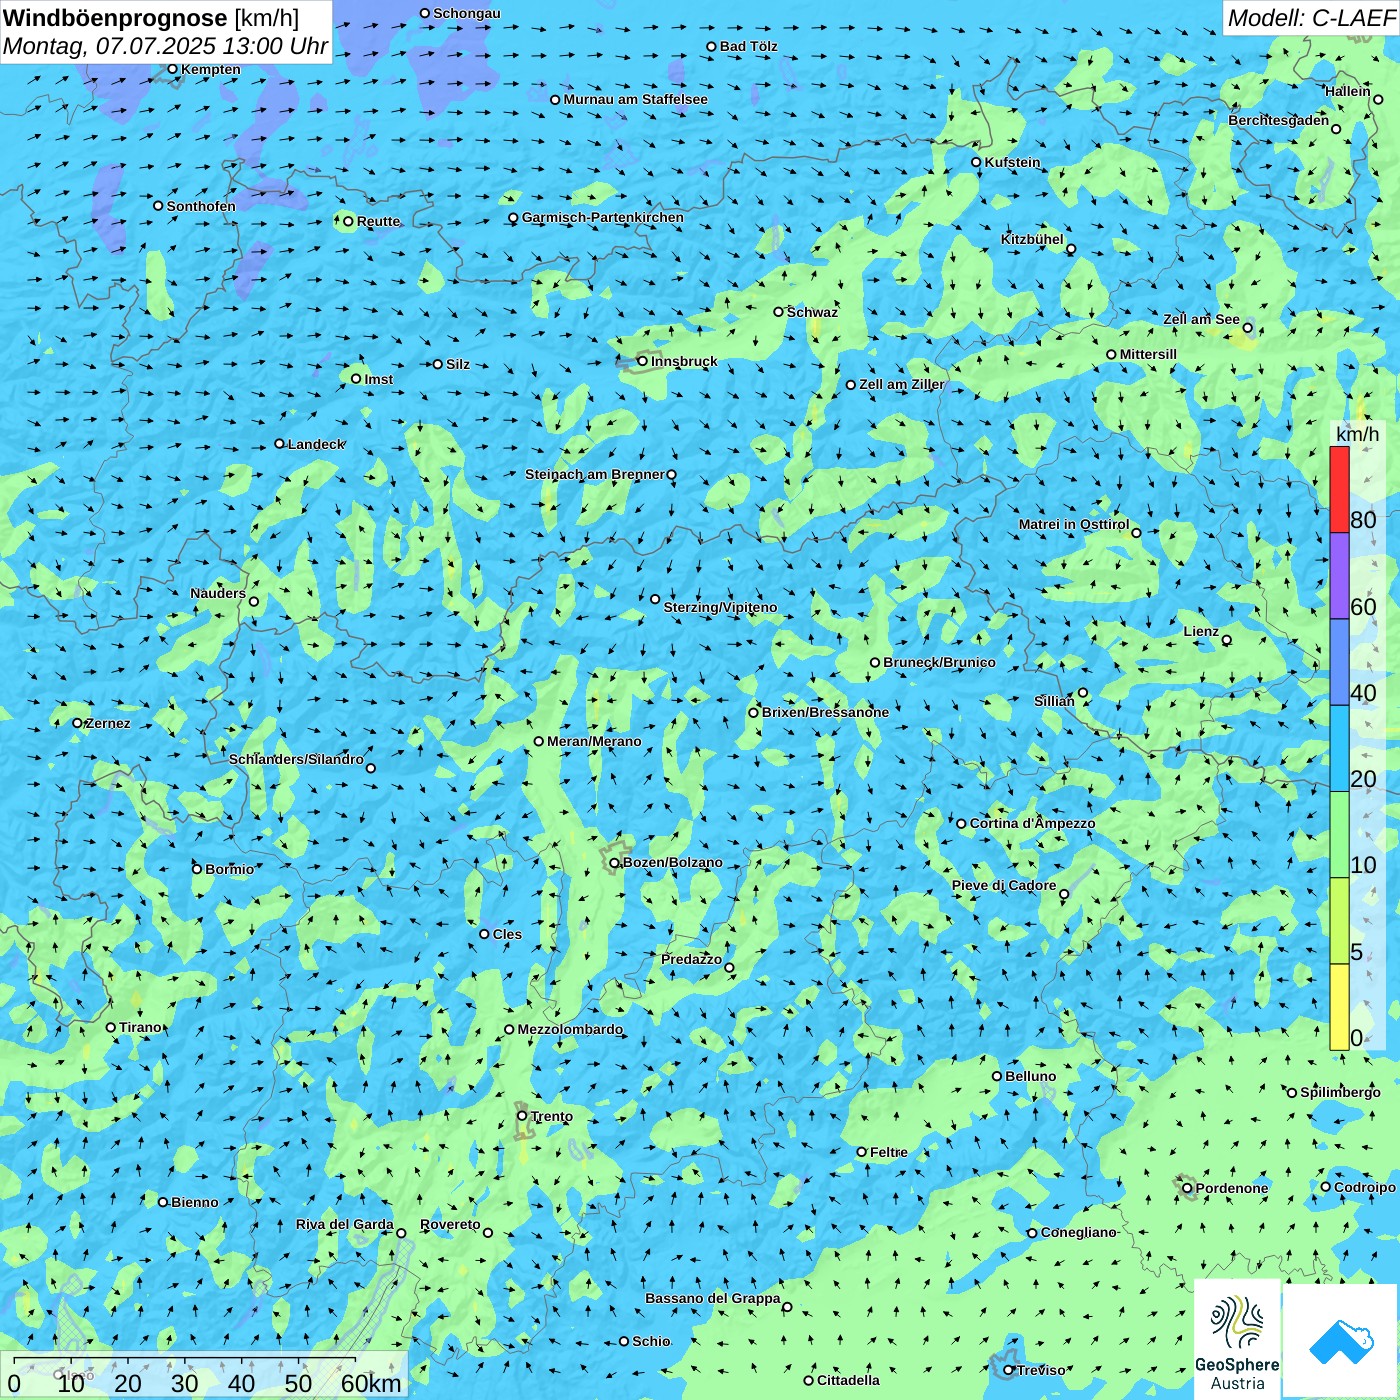1400x1400 pixels.
Task: Click the 'Matrei in Osttirol' label
Action: point(1074,524)
